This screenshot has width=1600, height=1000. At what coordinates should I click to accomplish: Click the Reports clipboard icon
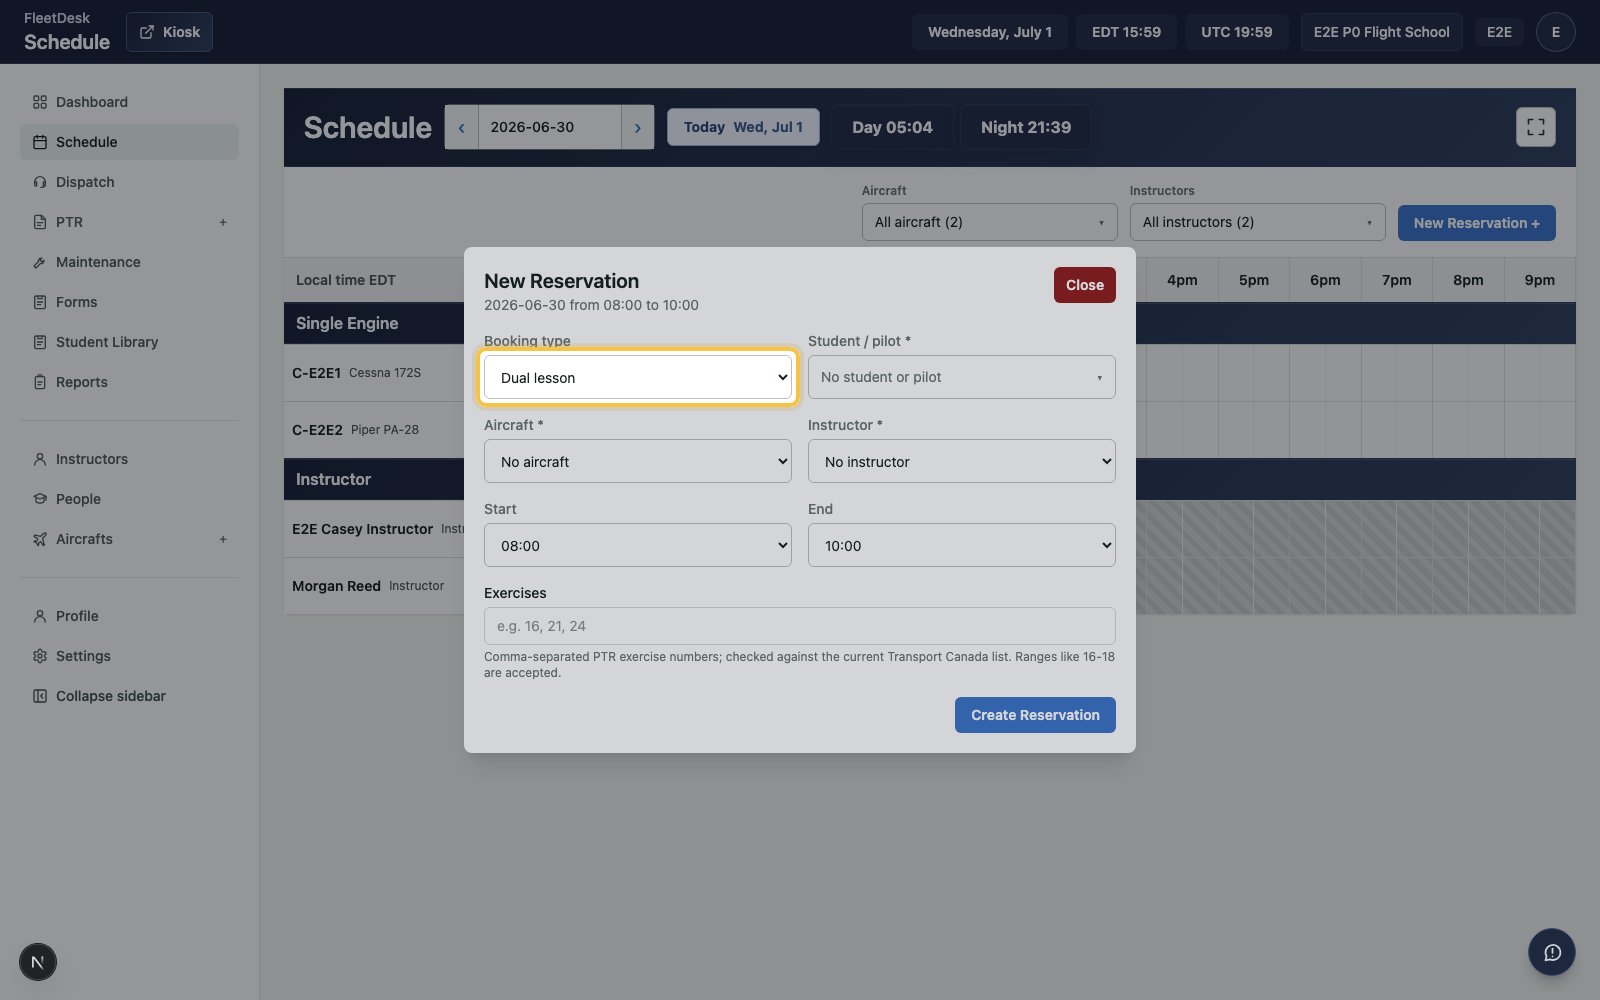[40, 382]
